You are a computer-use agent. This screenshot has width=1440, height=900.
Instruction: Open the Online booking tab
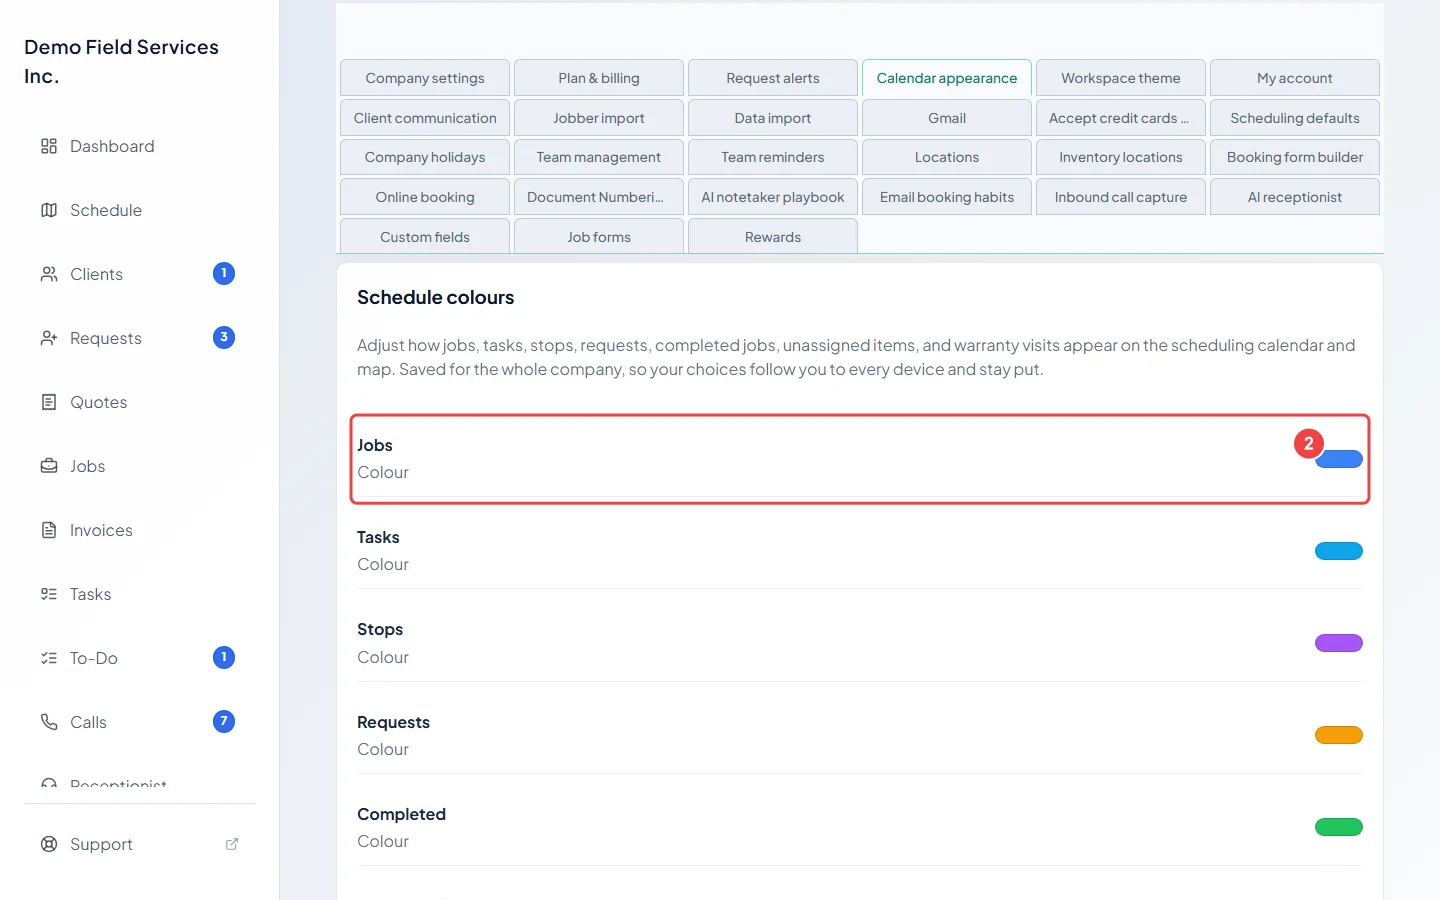point(425,197)
